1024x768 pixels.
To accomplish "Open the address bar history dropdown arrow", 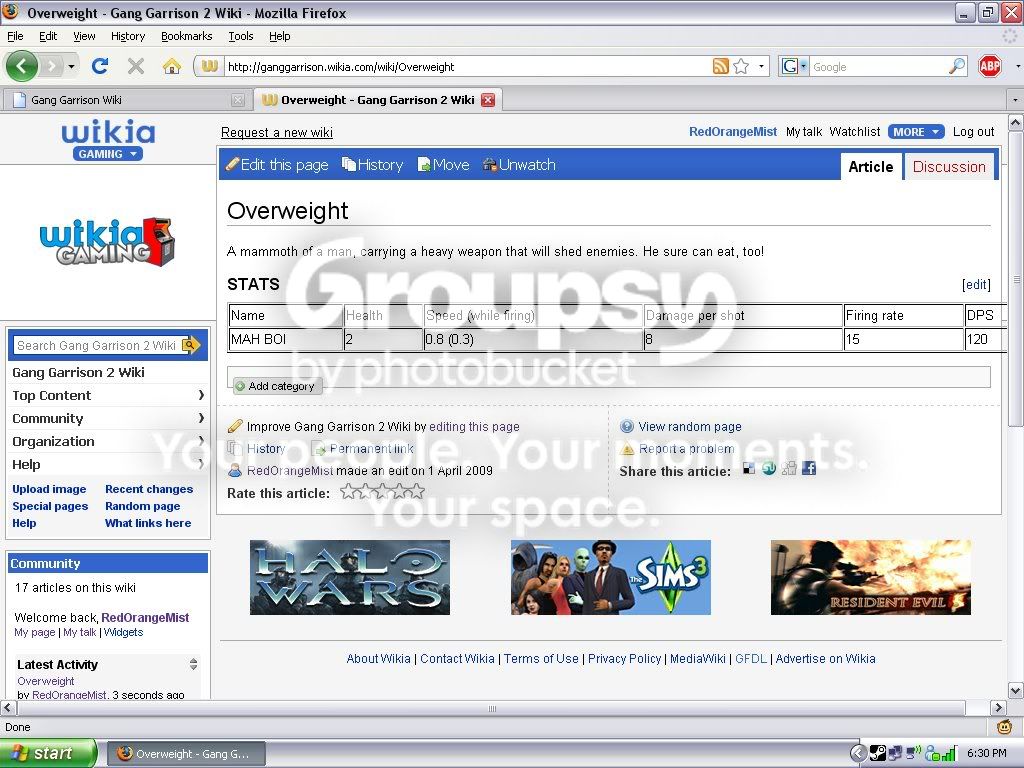I will pyautogui.click(x=761, y=66).
